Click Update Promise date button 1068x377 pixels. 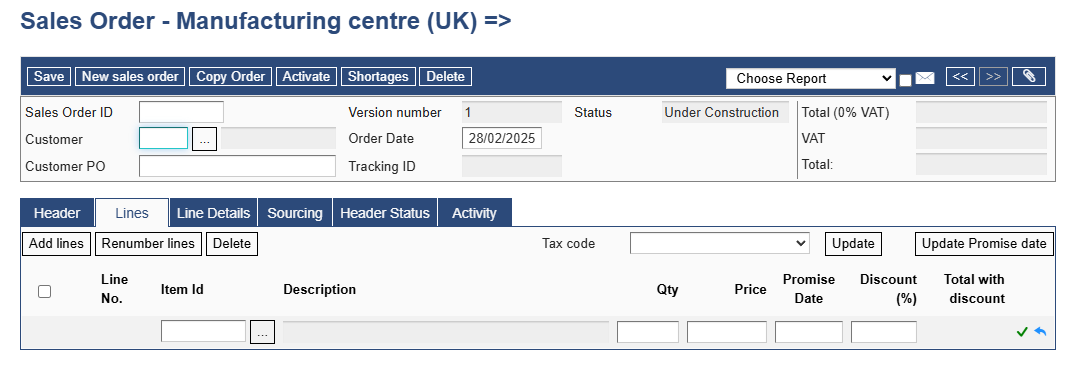[x=984, y=243]
